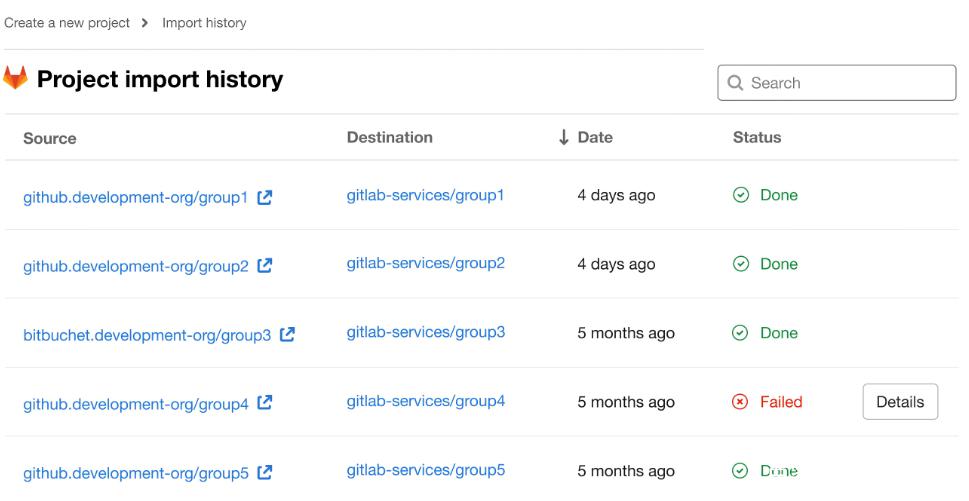This screenshot has width=969, height=501.
Task: Click the GitLab fox logo icon
Action: (x=15, y=78)
